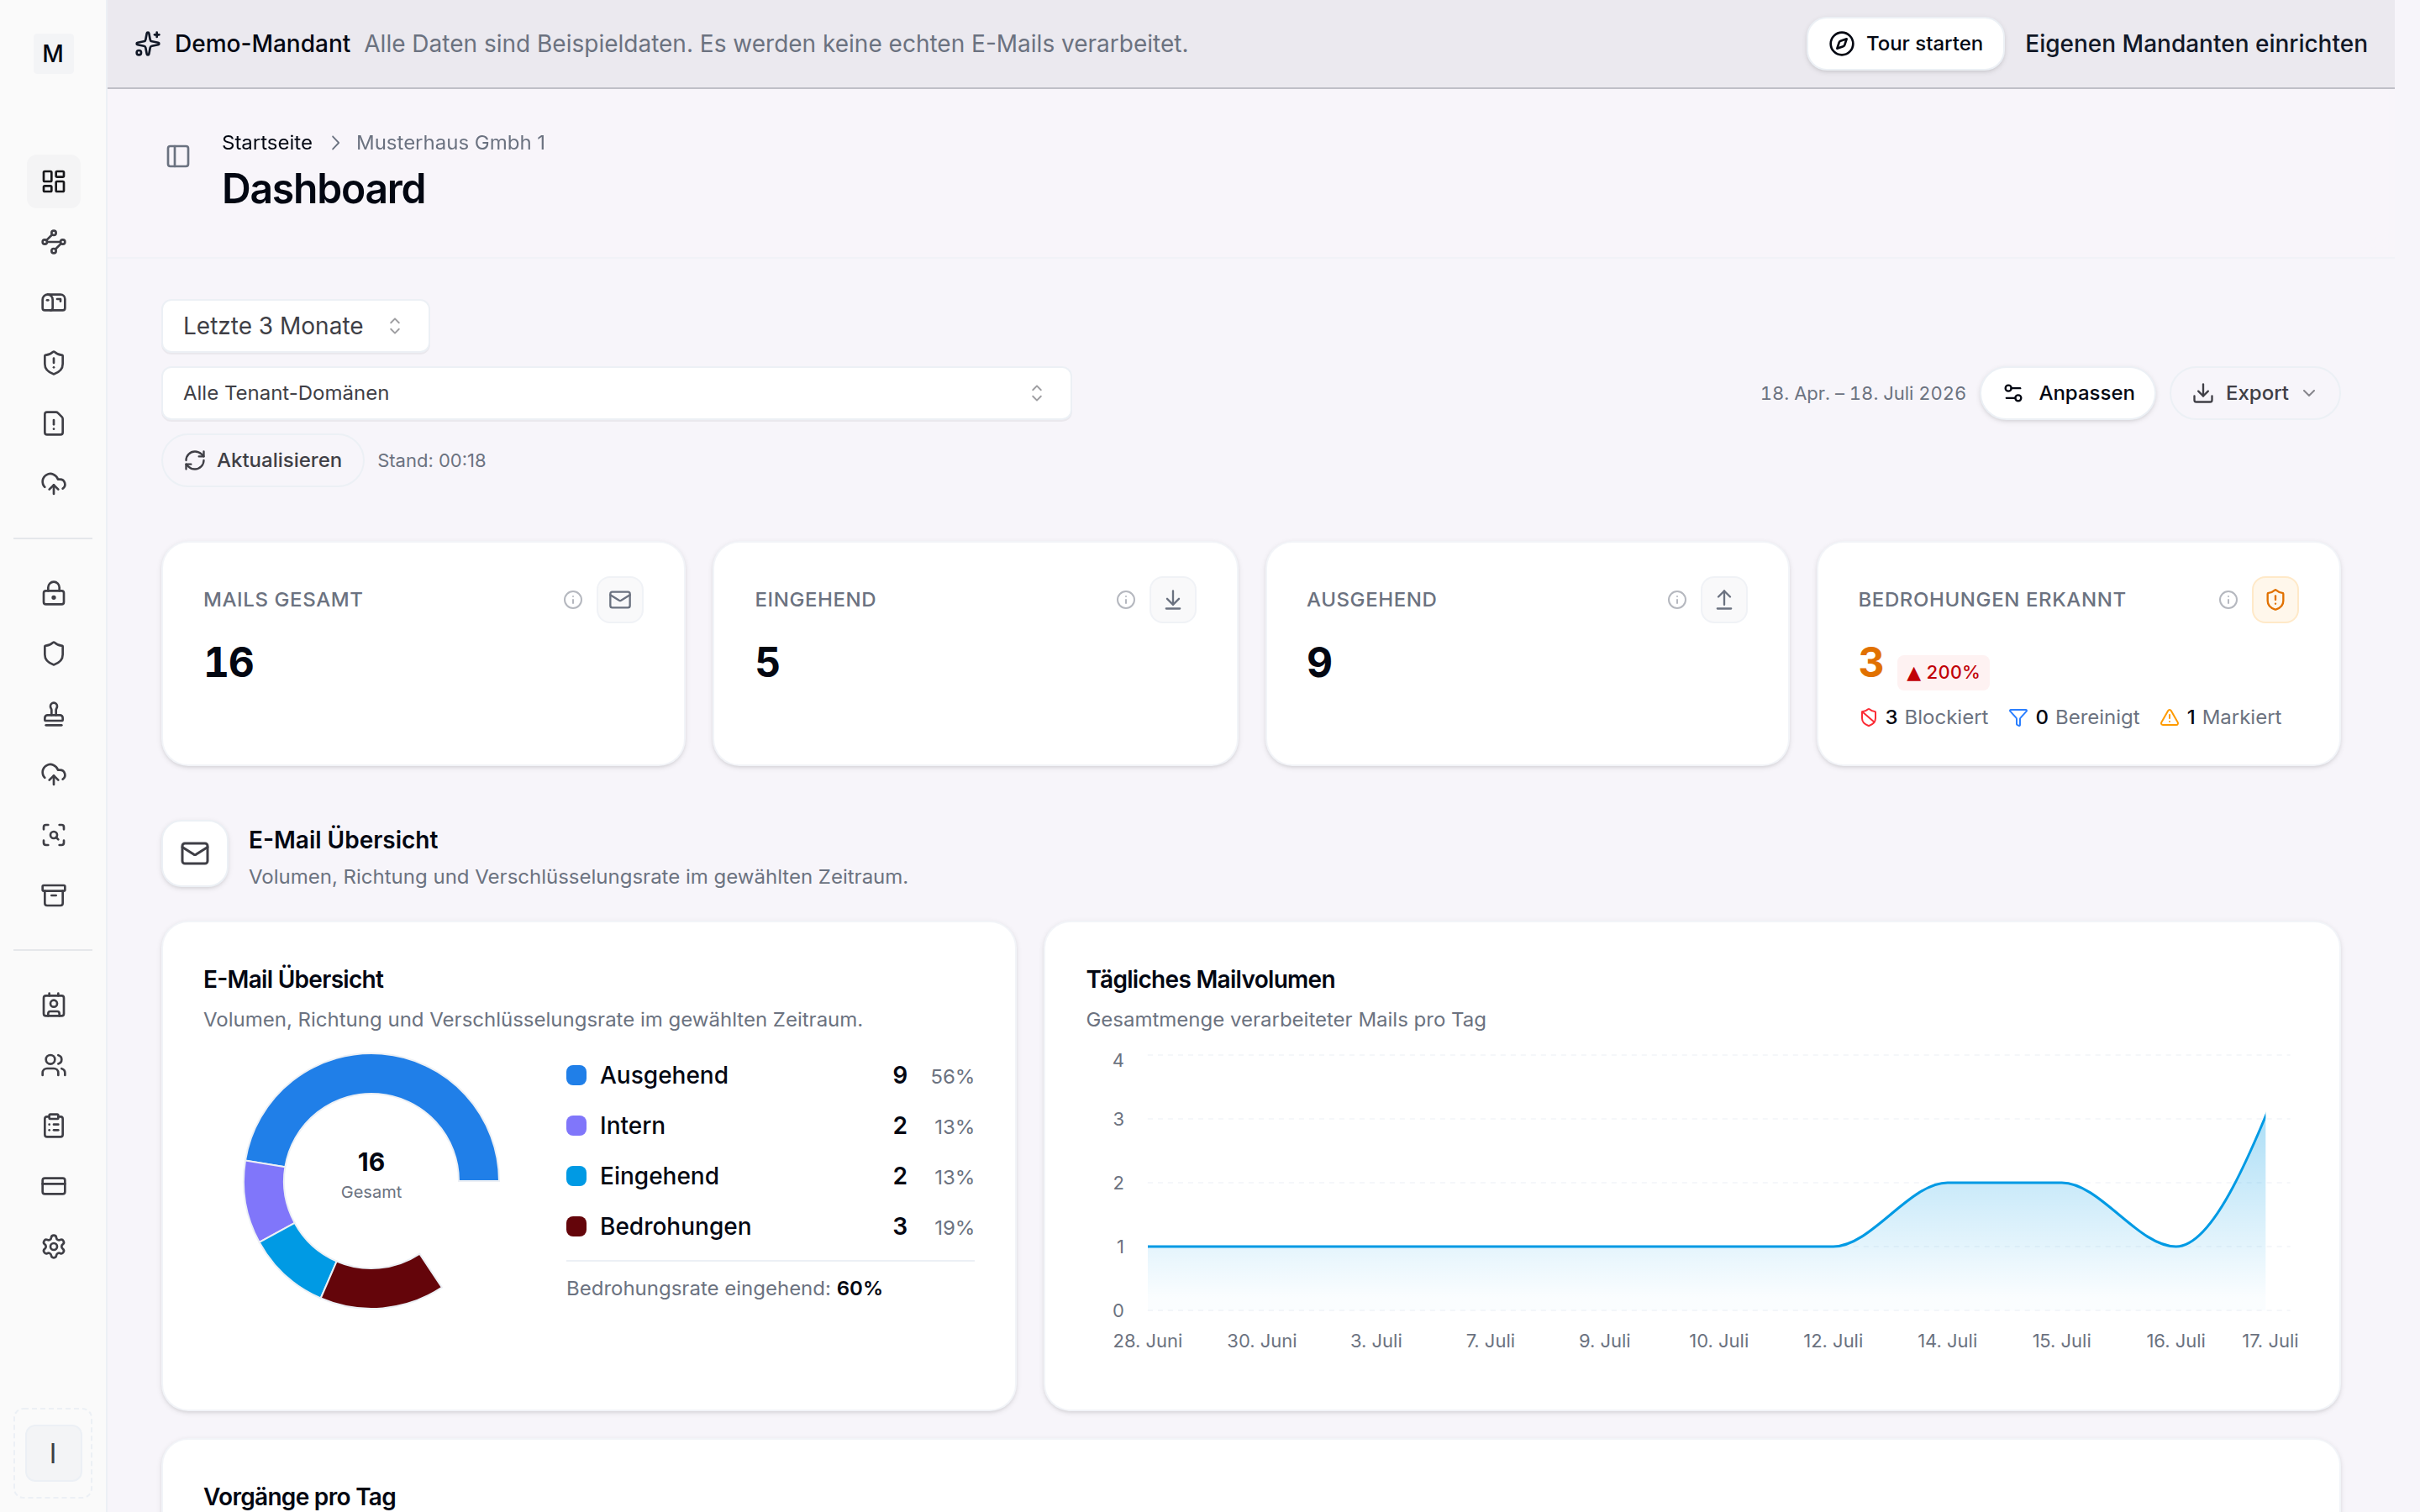Screen dimensions: 2420x1512
Task: Refresh data with Aktualisieren button
Action: [x=263, y=460]
